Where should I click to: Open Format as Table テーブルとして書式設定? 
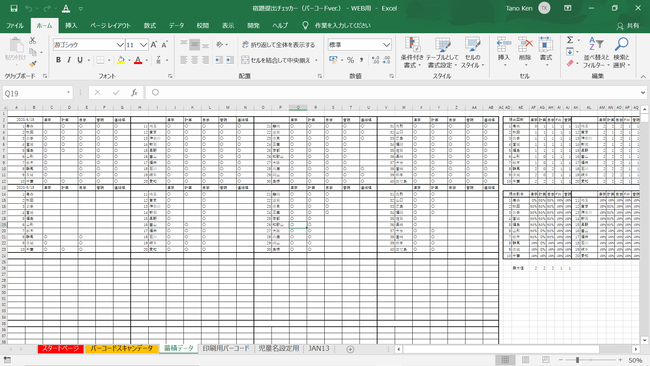pos(442,53)
